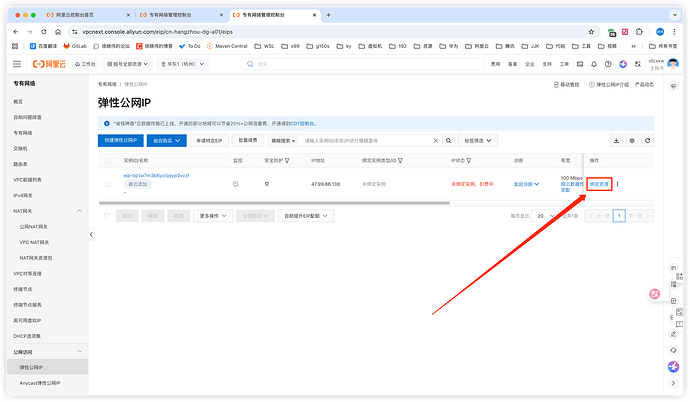Tick the checkbox in the bottom bulk-action bar
690x402 pixels.
[108, 215]
